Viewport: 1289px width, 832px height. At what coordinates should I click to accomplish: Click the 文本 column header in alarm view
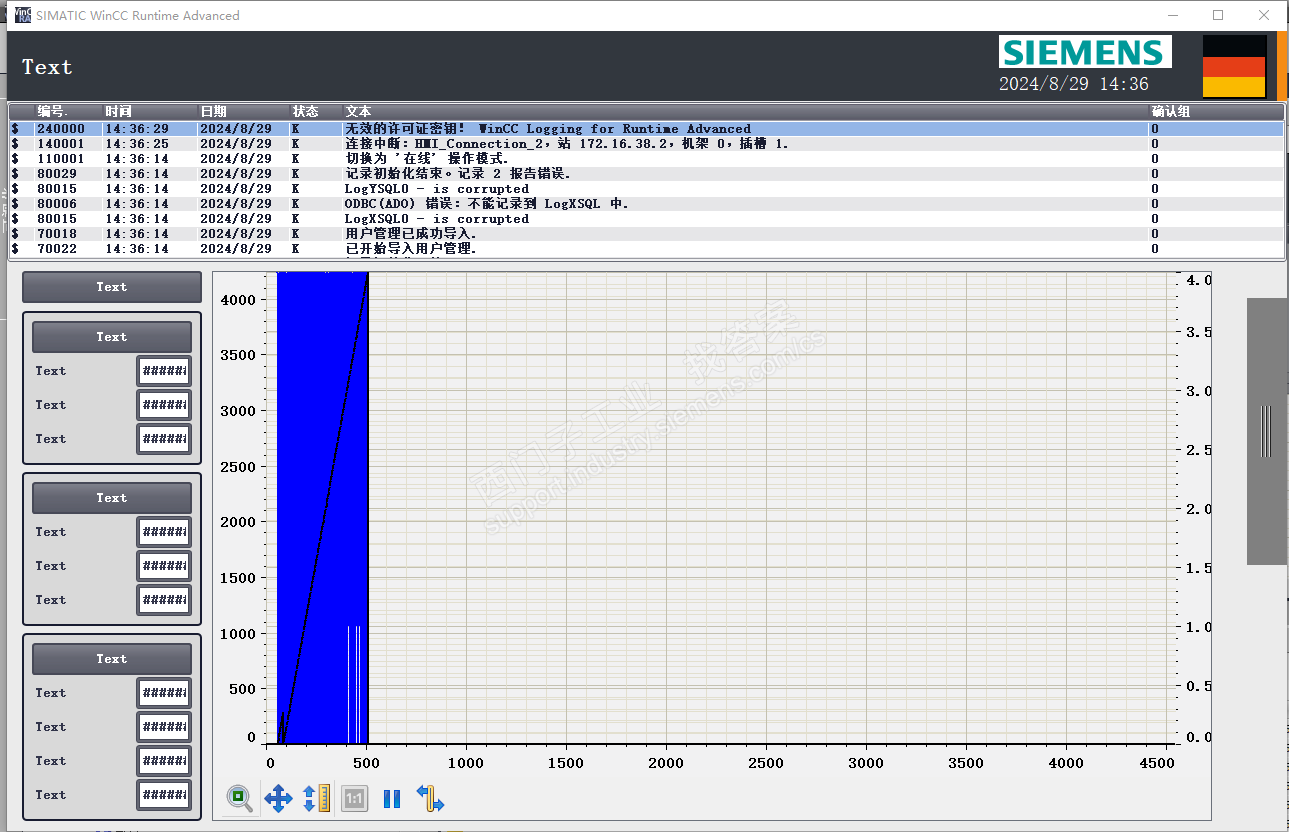coord(745,111)
